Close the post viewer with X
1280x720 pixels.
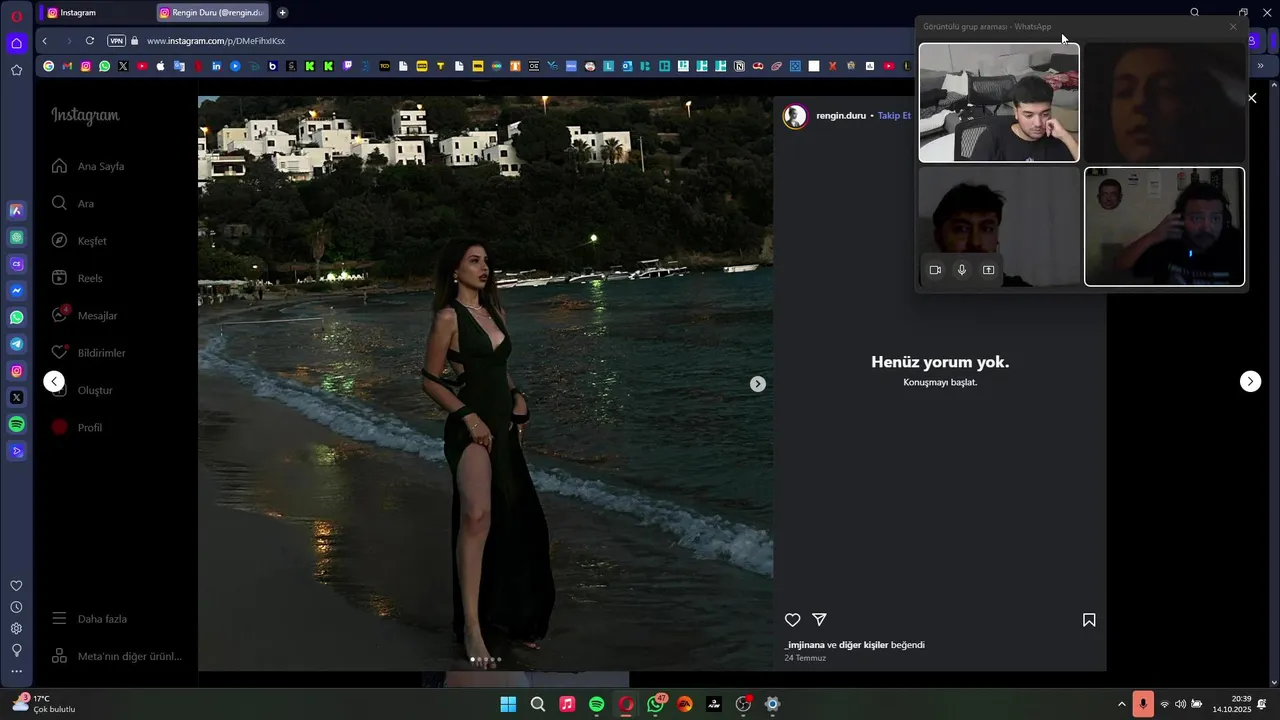(x=1252, y=98)
